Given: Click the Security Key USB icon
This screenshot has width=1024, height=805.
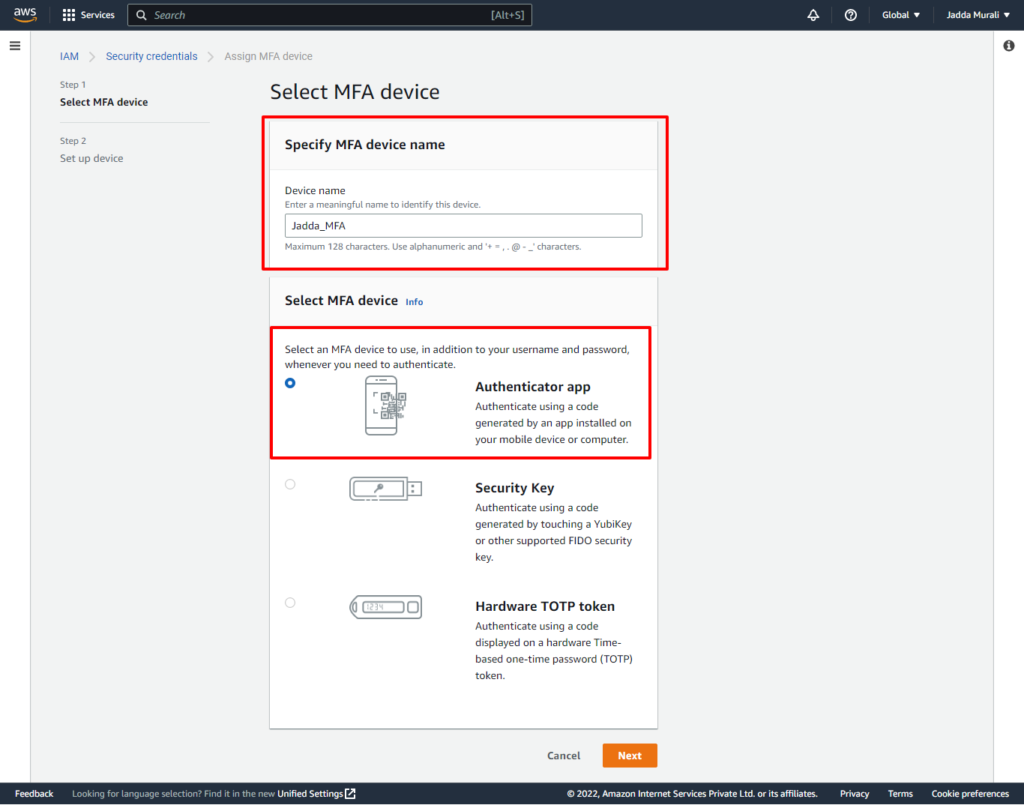Looking at the screenshot, I should point(385,488).
